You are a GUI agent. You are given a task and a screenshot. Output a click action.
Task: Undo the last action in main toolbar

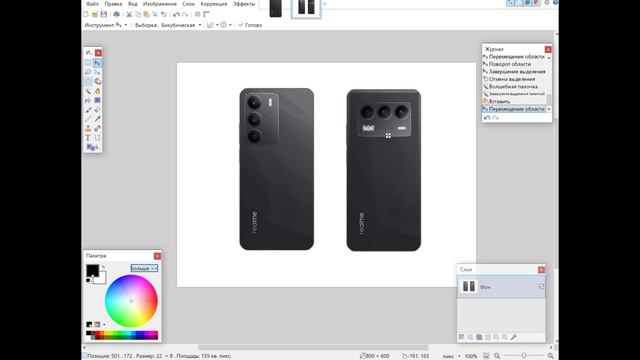pyautogui.click(x=176, y=14)
